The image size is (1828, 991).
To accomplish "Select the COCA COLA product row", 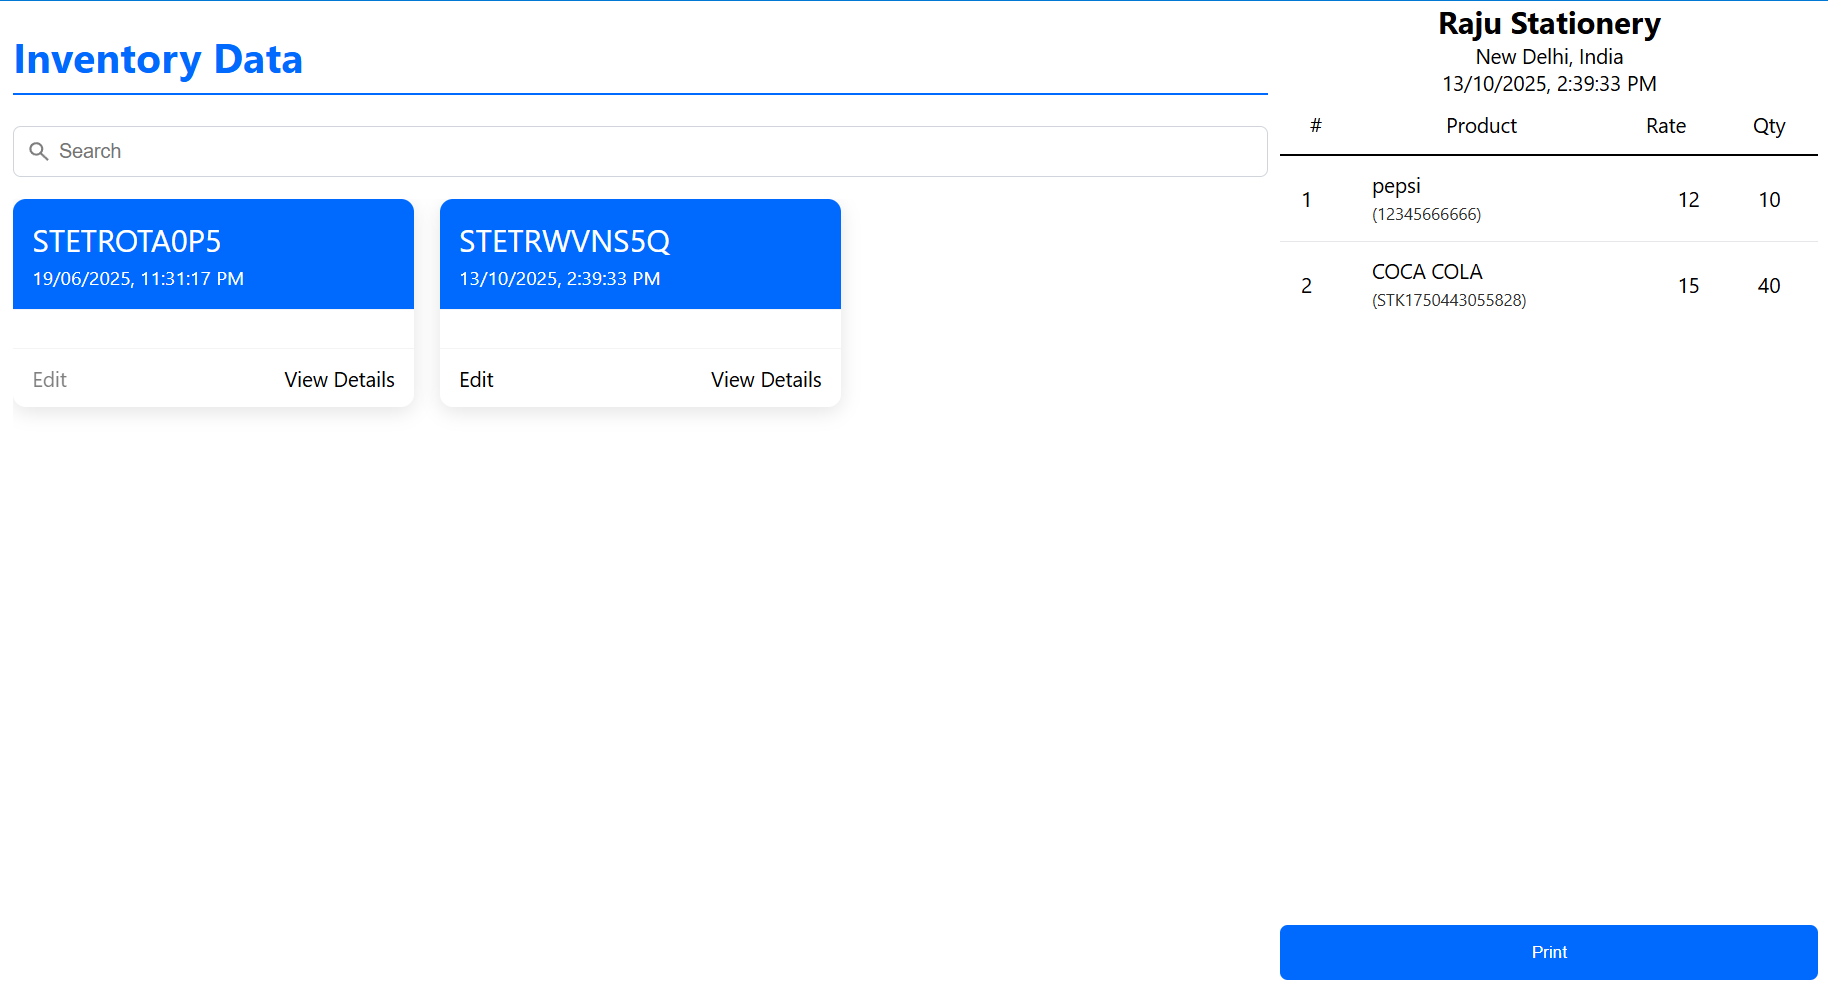I will [x=1548, y=285].
